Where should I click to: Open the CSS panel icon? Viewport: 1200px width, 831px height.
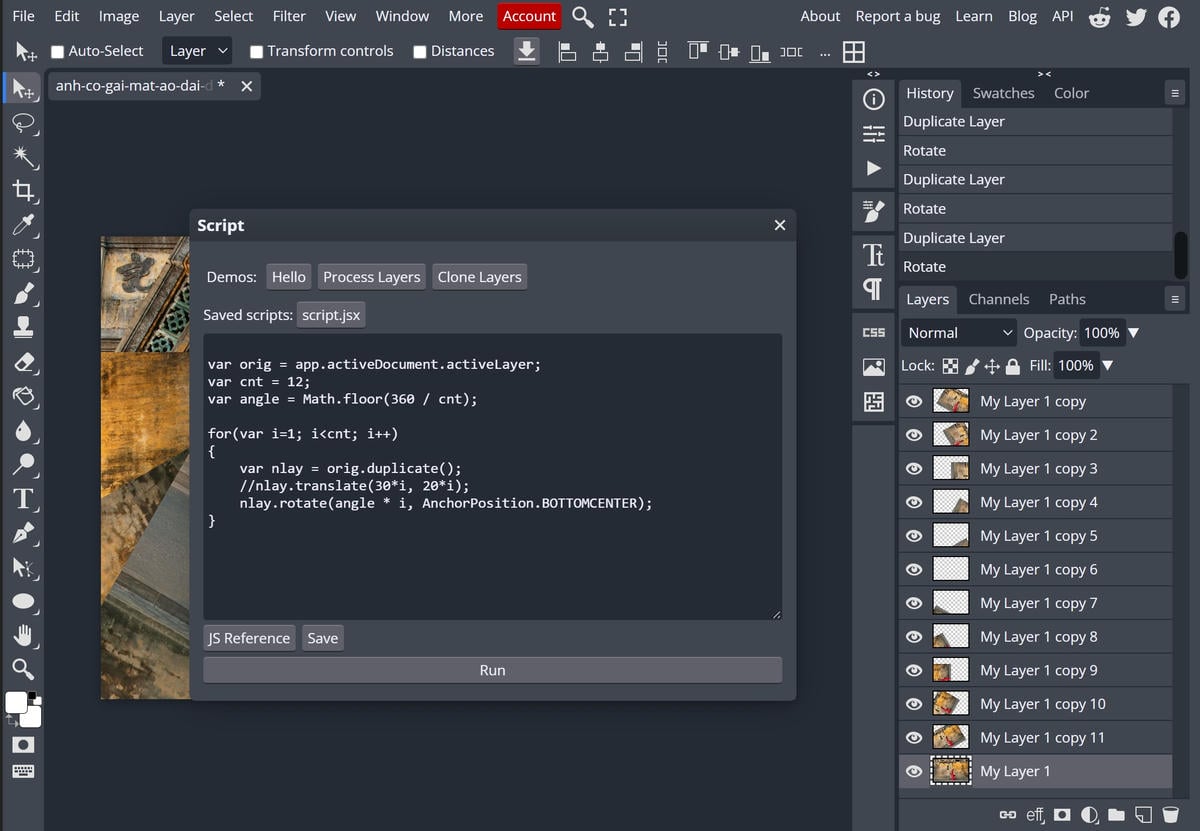click(x=873, y=332)
